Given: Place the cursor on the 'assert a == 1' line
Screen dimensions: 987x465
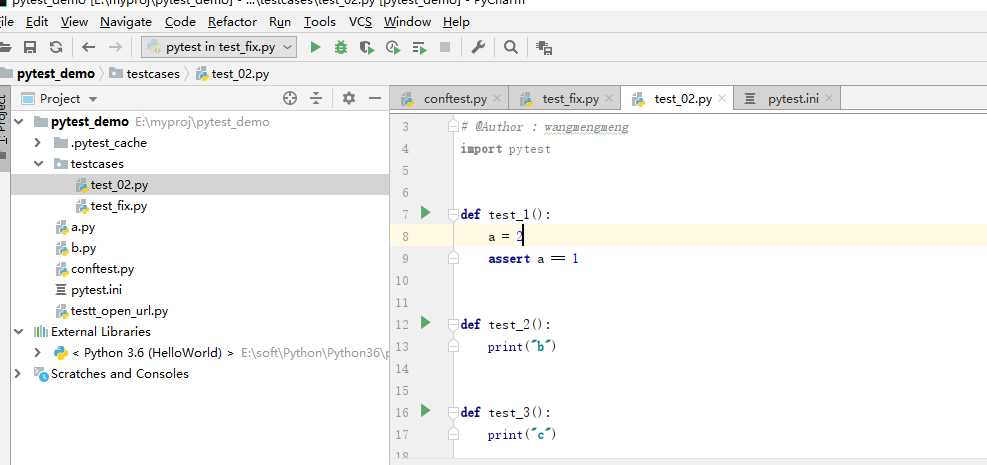Looking at the screenshot, I should (533, 259).
